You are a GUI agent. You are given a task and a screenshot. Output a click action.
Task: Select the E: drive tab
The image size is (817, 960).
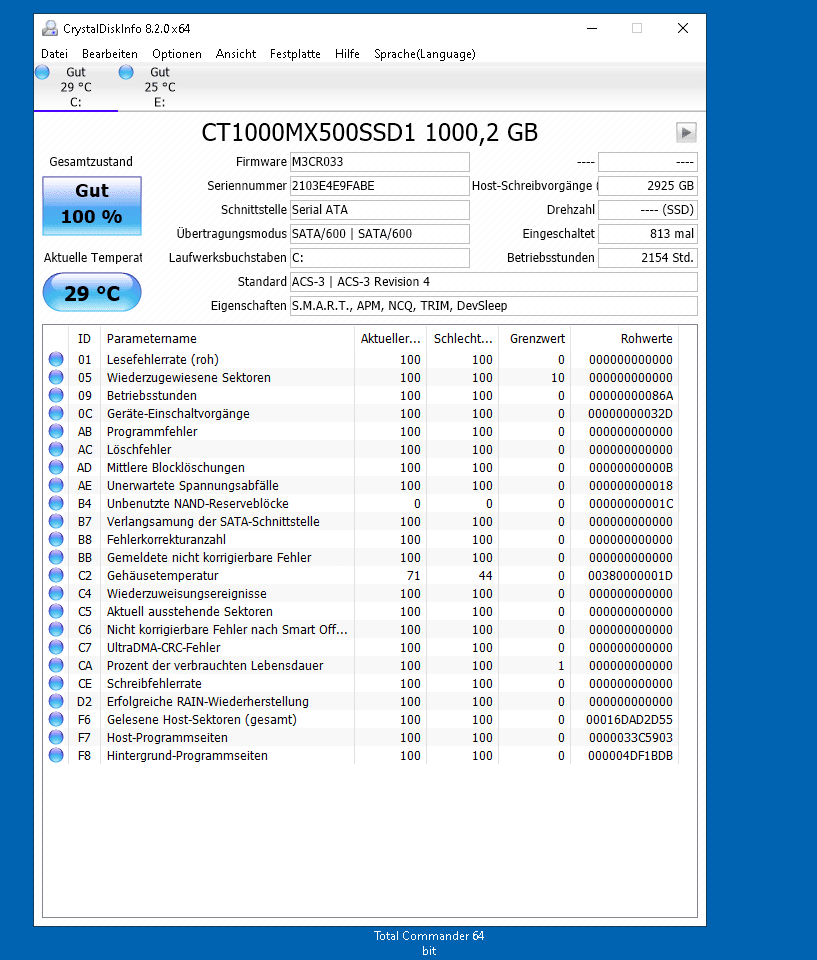point(159,87)
